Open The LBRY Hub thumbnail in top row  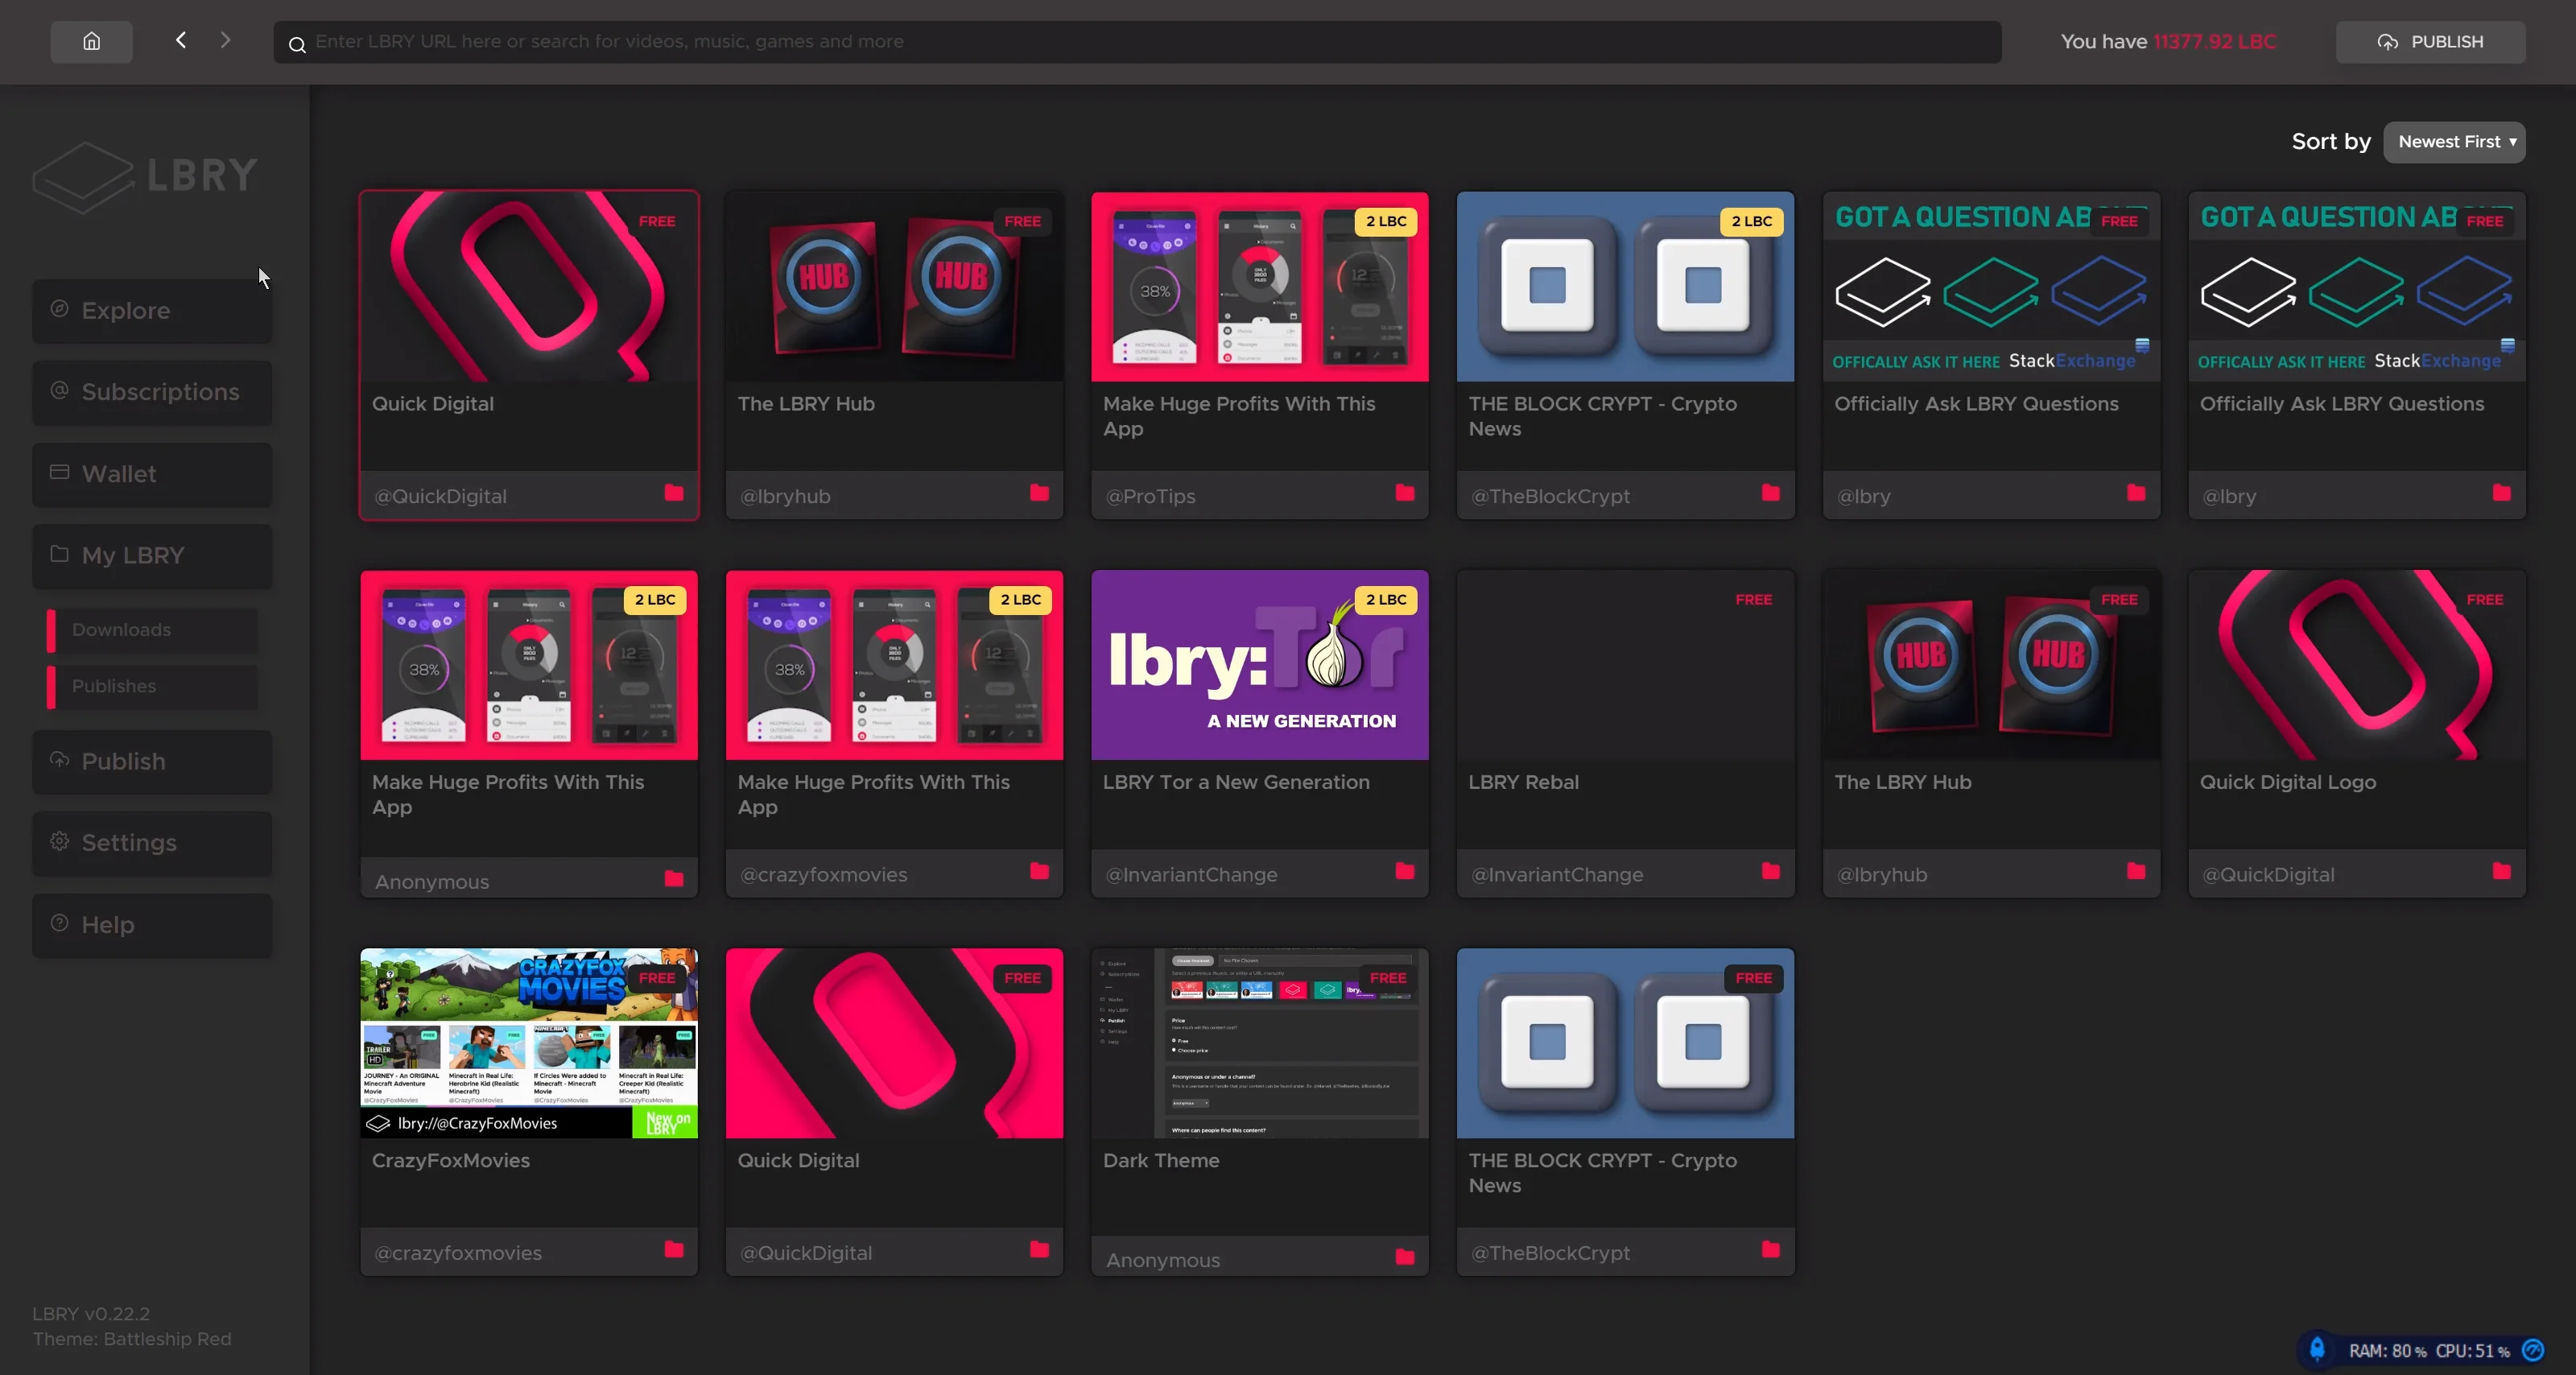click(x=894, y=287)
